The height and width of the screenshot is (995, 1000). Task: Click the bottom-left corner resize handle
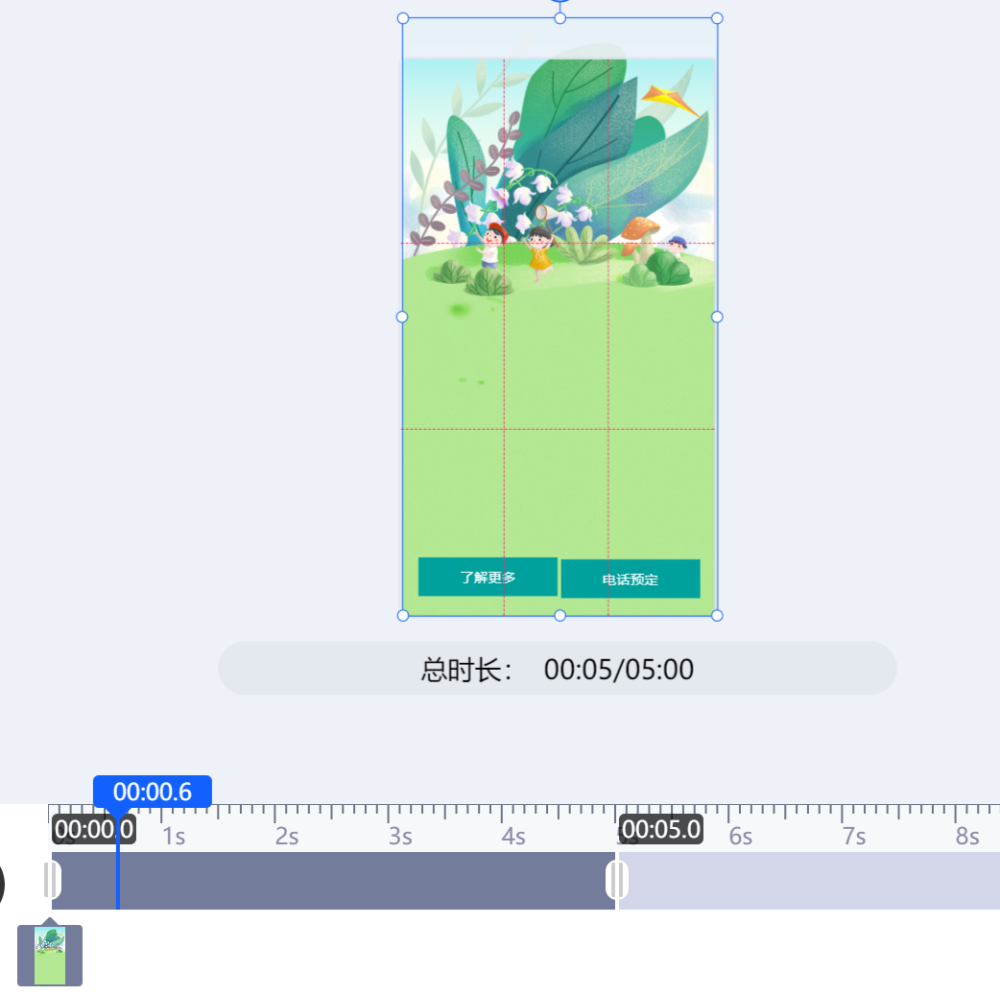403,615
